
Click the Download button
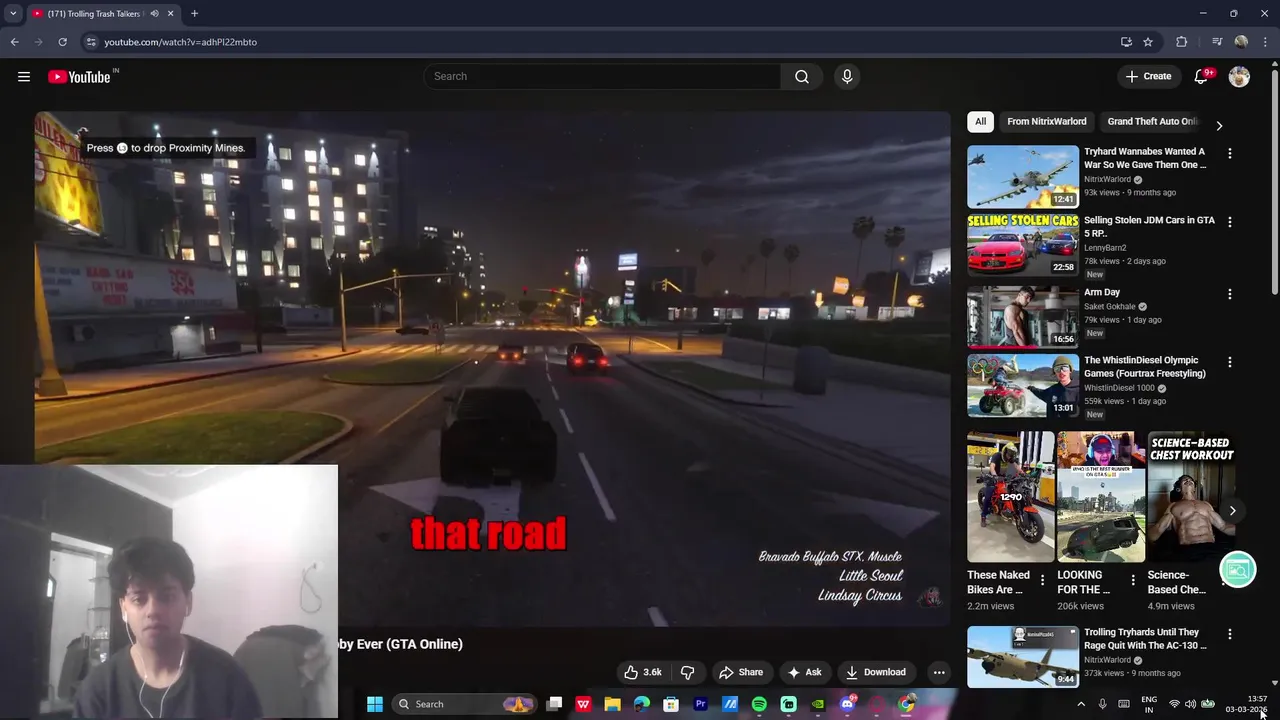875,672
